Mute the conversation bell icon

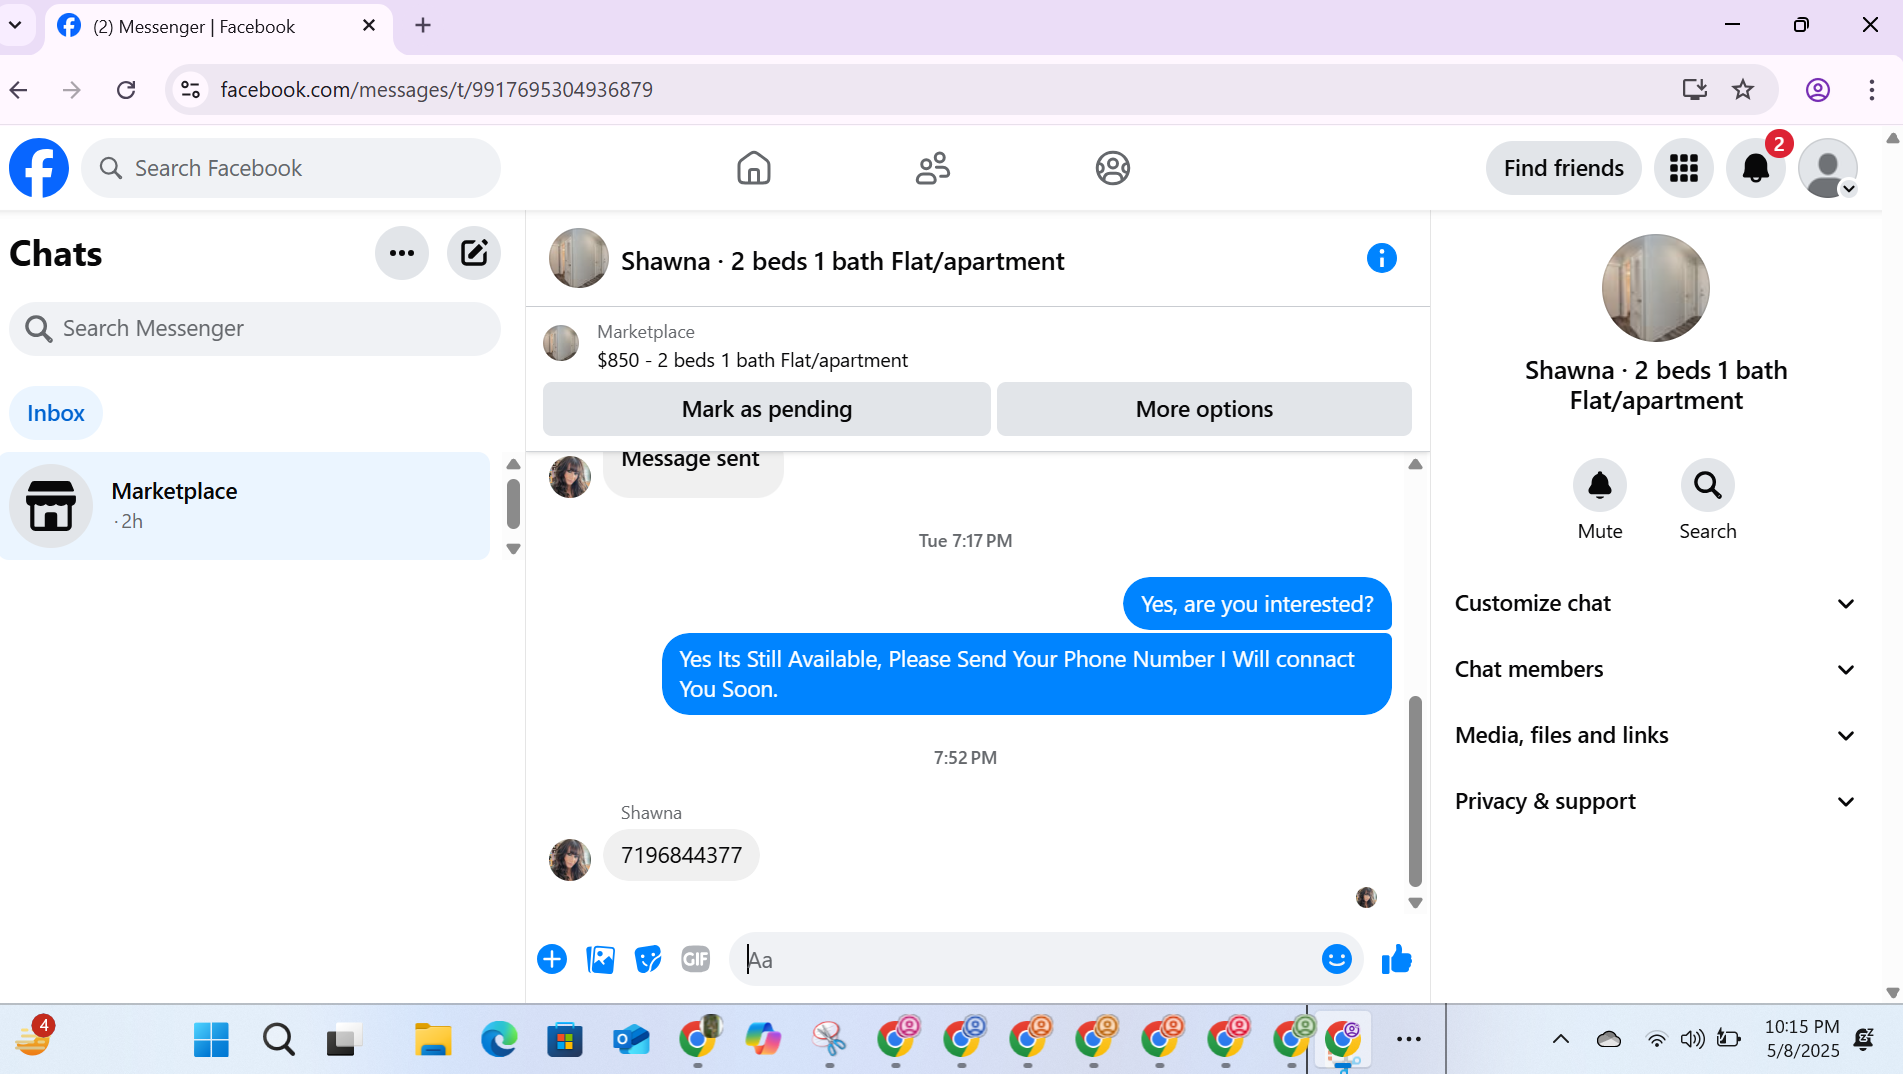[1599, 485]
